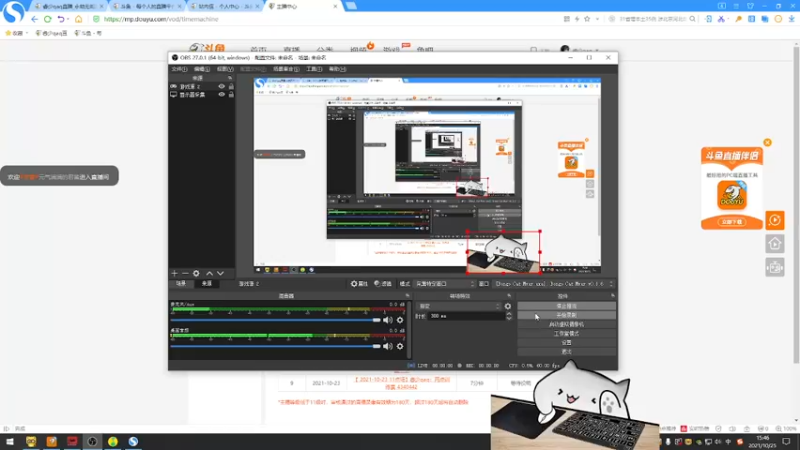Open the scene transition type dropdown

pyautogui.click(x=459, y=306)
